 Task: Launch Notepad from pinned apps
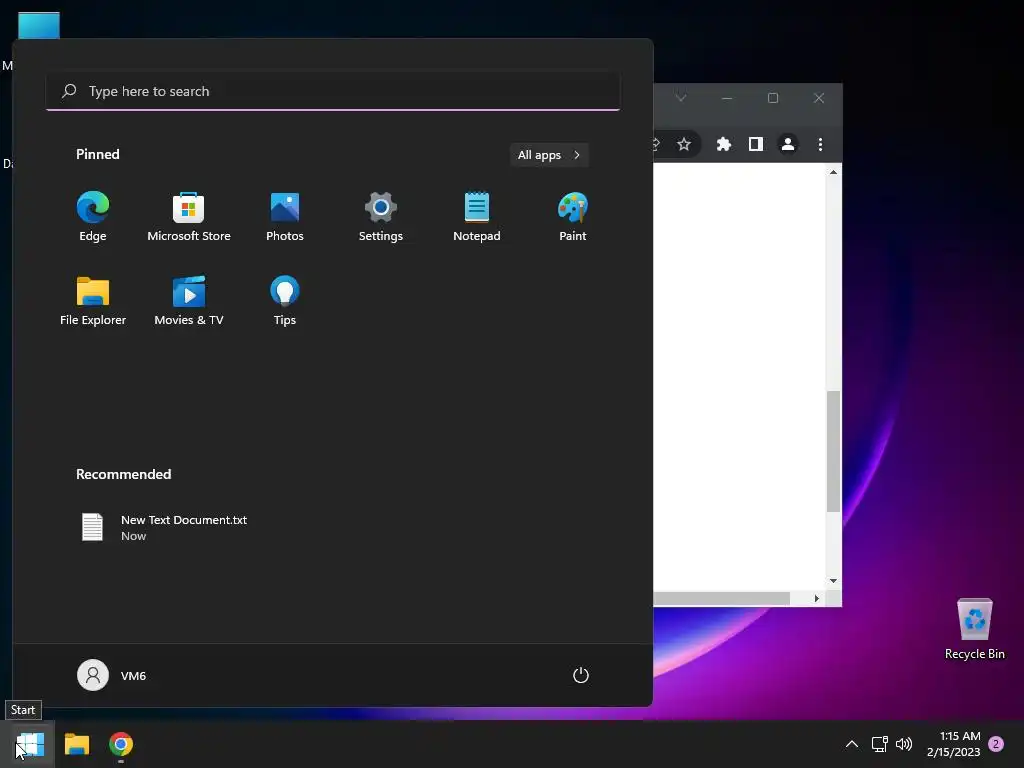pyautogui.click(x=477, y=217)
